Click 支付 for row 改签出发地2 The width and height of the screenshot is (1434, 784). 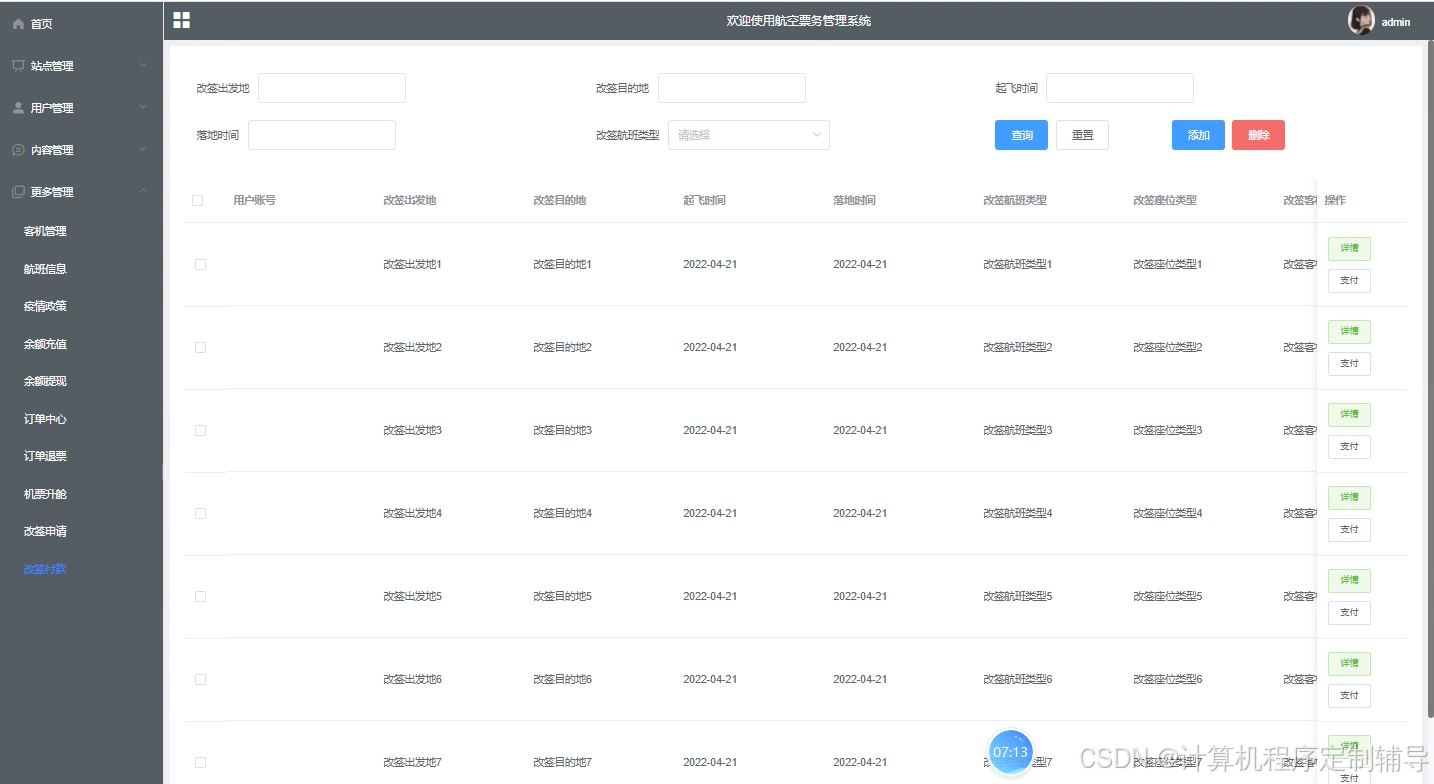(x=1349, y=364)
